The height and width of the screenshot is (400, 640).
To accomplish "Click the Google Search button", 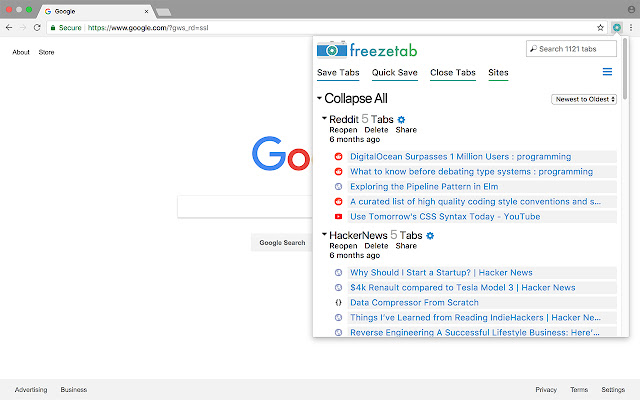I will click(x=282, y=242).
